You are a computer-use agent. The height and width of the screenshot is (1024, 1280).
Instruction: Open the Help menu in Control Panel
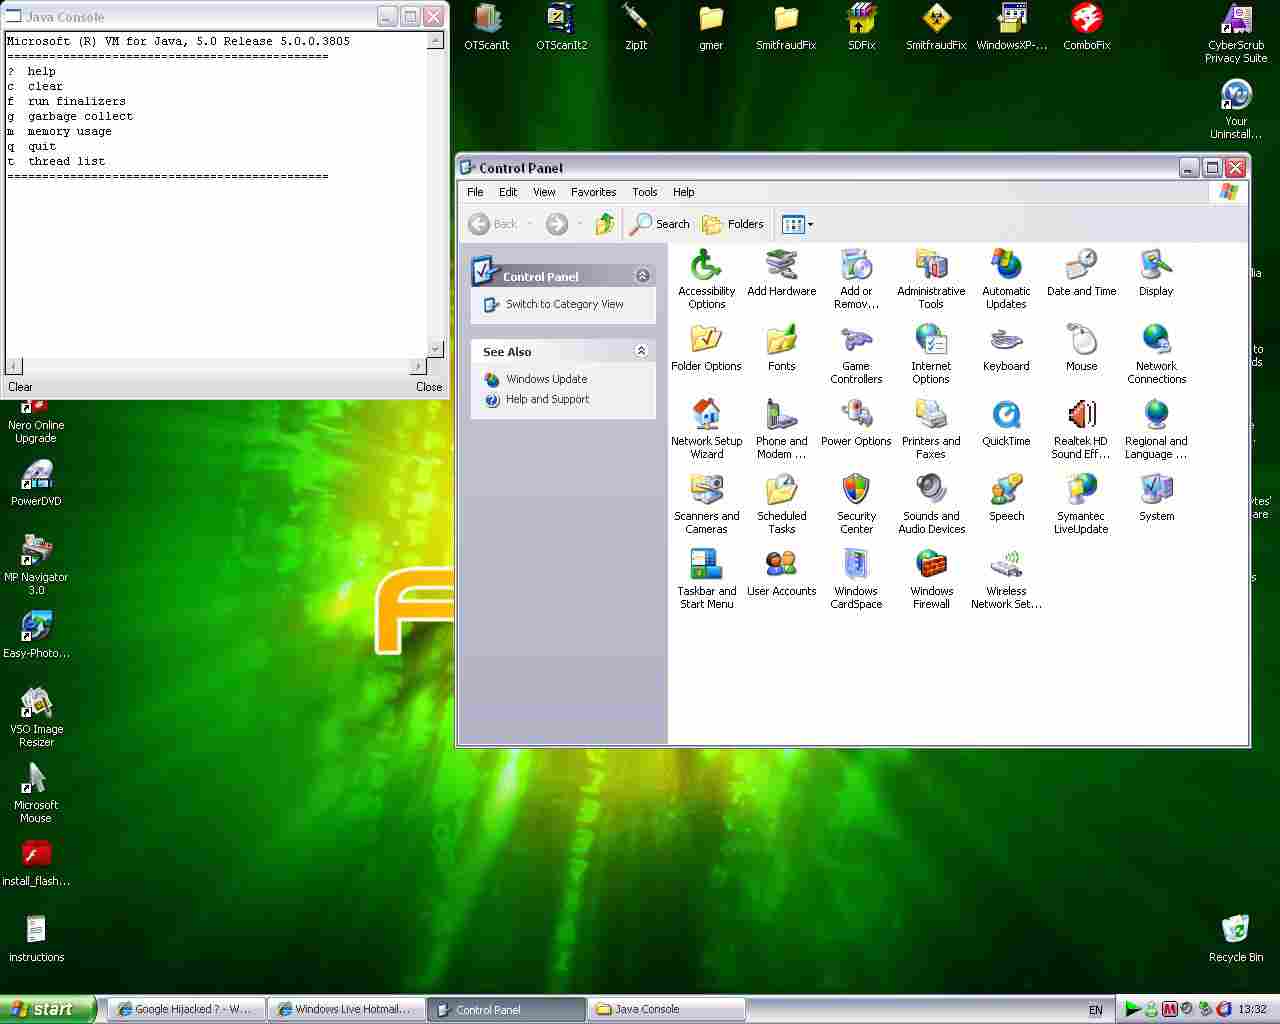pyautogui.click(x=683, y=192)
